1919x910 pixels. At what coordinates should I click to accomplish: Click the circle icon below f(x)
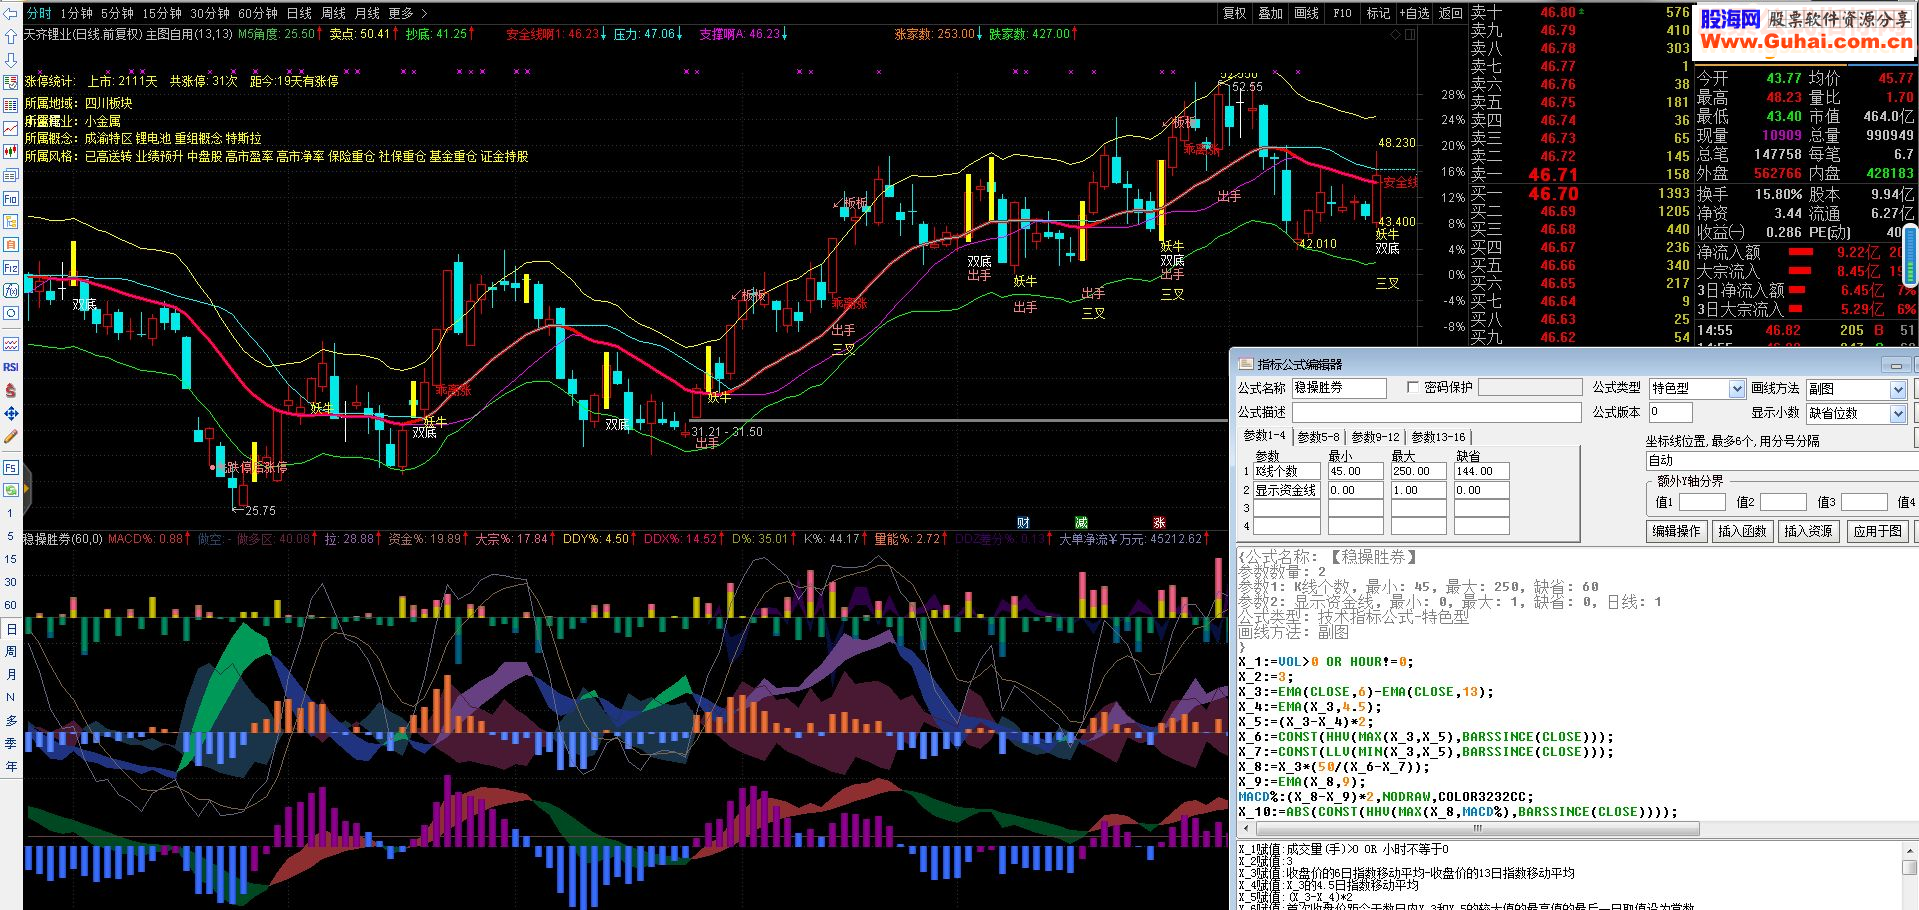(11, 314)
